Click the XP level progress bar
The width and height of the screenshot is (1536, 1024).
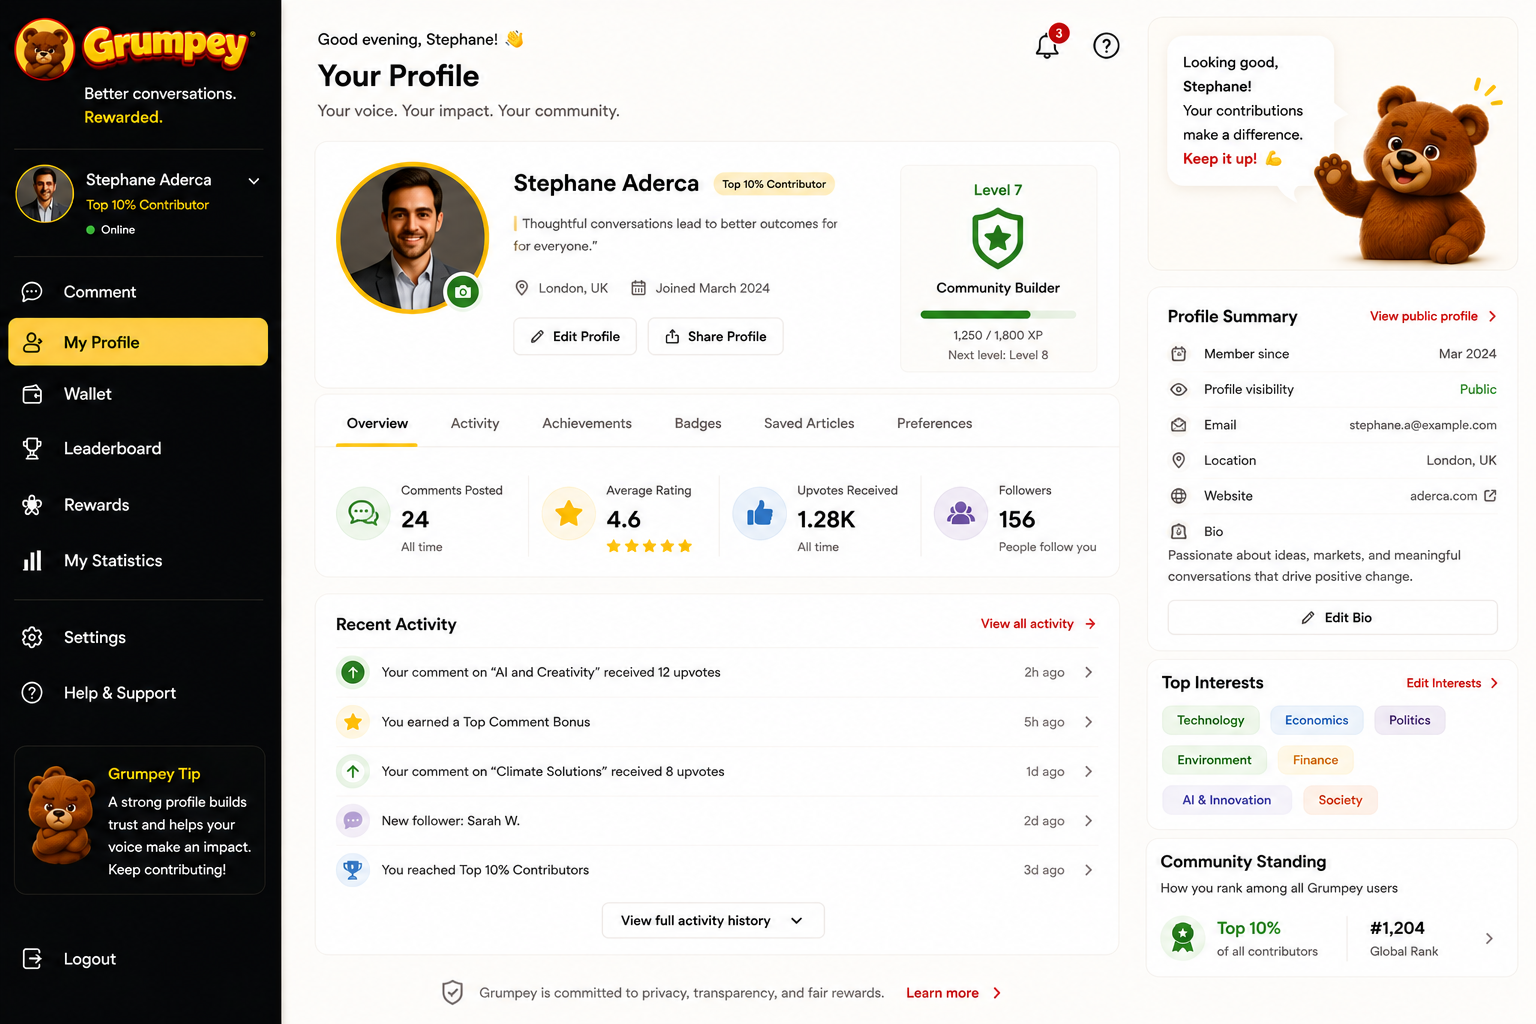998,315
